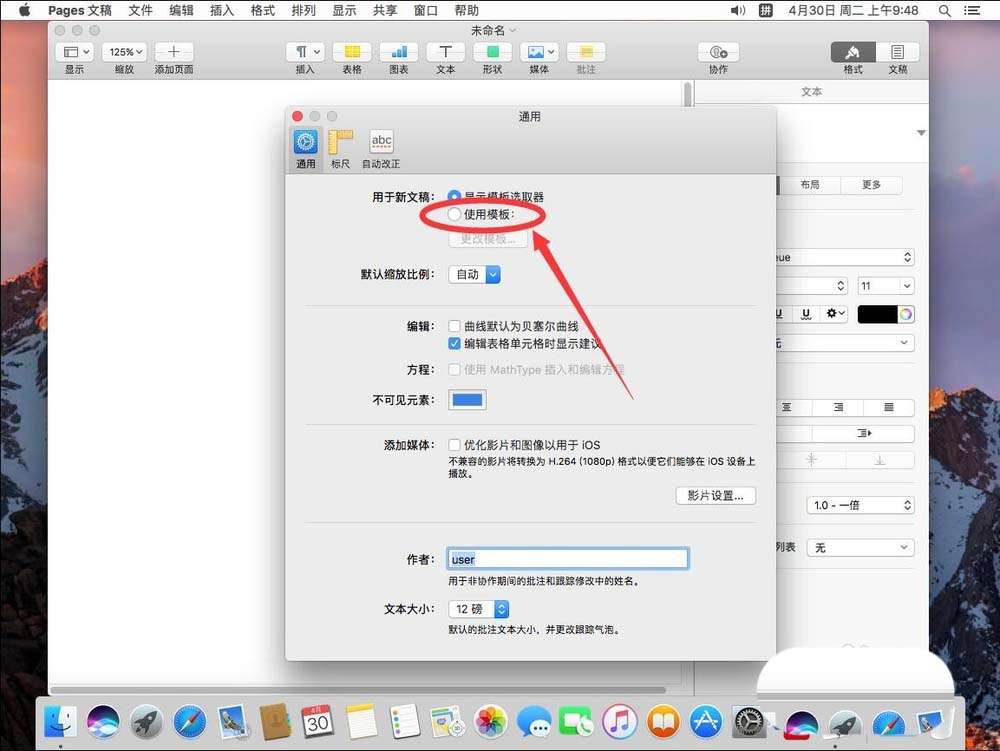The height and width of the screenshot is (751, 1000).
Task: Click the Collaborate toolbar icon
Action: 716,52
